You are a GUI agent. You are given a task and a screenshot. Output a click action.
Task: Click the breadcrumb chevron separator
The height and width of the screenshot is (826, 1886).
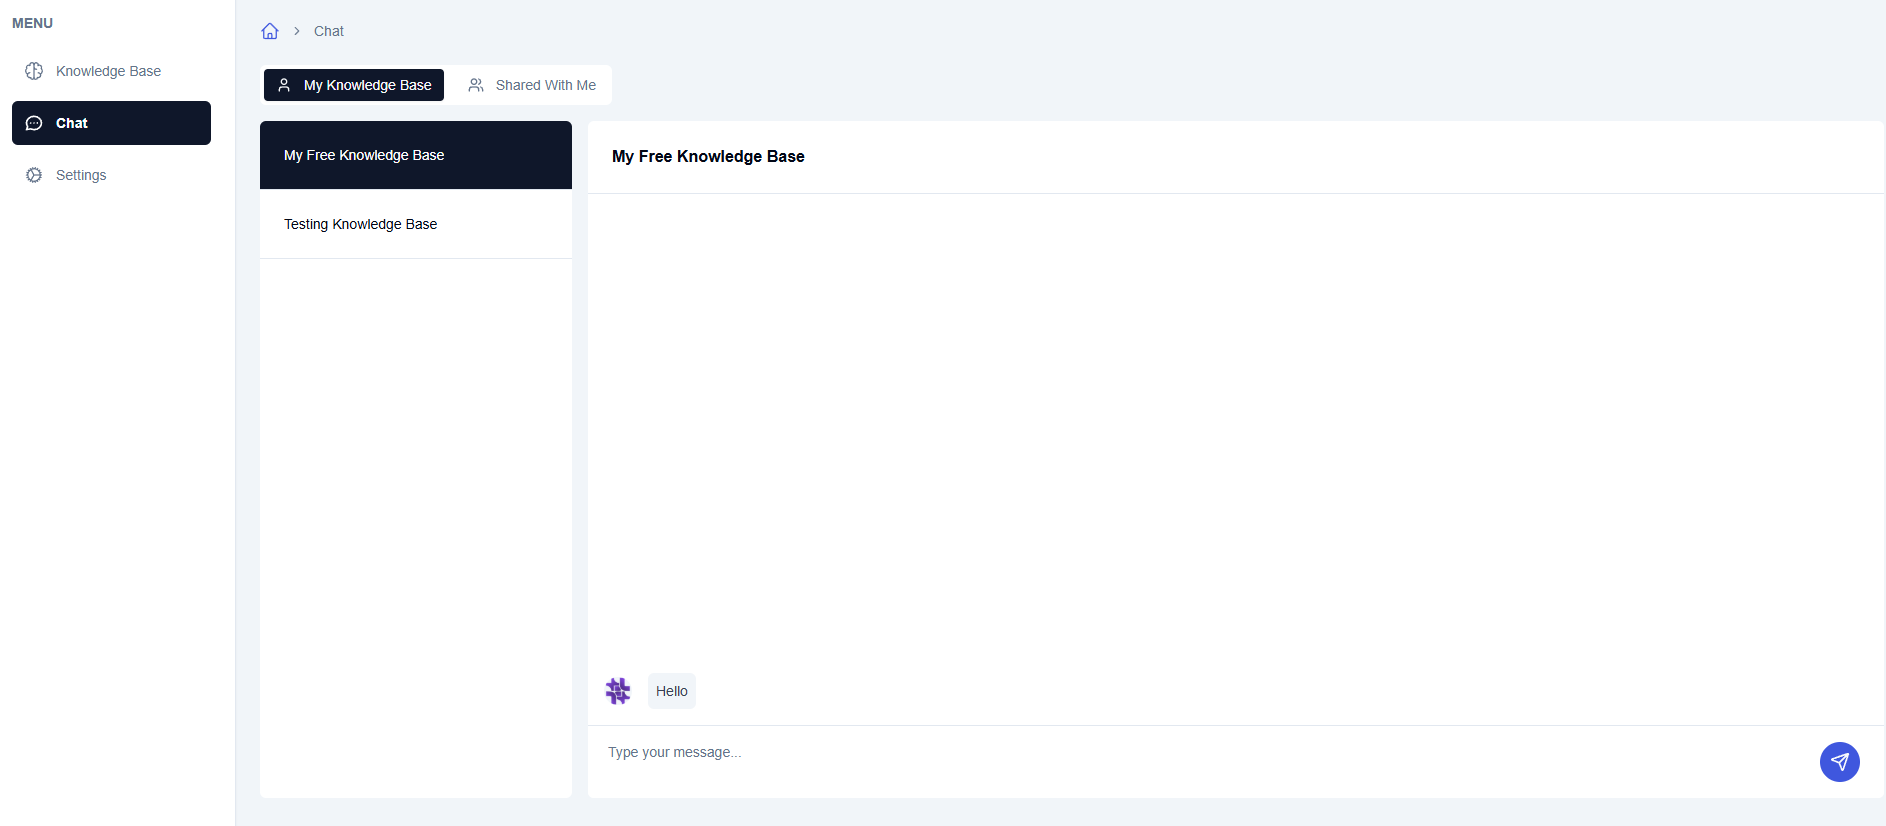coord(297,31)
